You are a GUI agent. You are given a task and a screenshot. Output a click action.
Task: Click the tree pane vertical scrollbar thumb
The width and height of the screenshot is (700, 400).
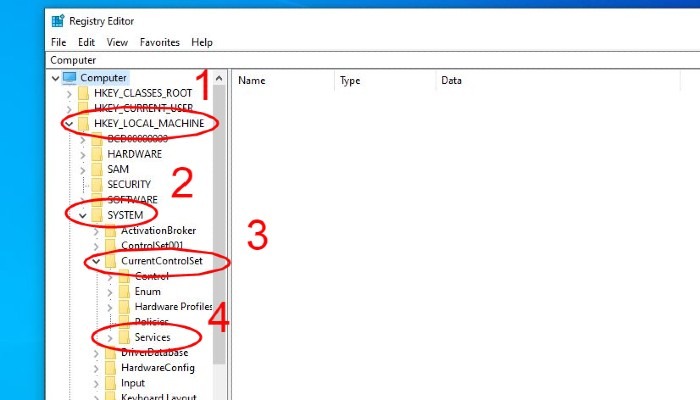coord(219,225)
